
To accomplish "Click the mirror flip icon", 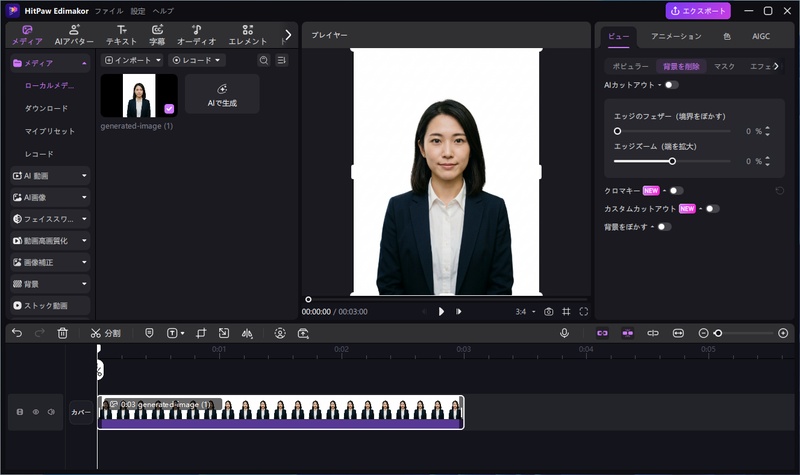I will (247, 333).
